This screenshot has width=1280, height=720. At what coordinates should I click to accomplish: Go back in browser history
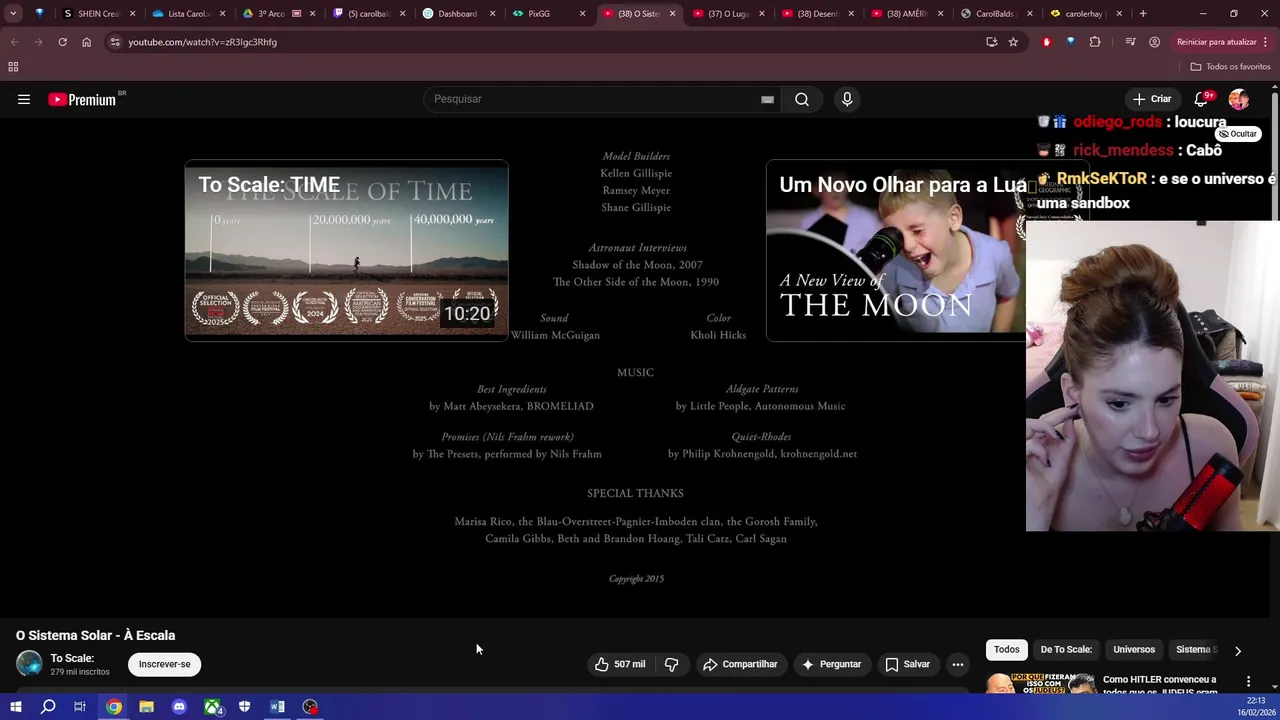click(14, 42)
